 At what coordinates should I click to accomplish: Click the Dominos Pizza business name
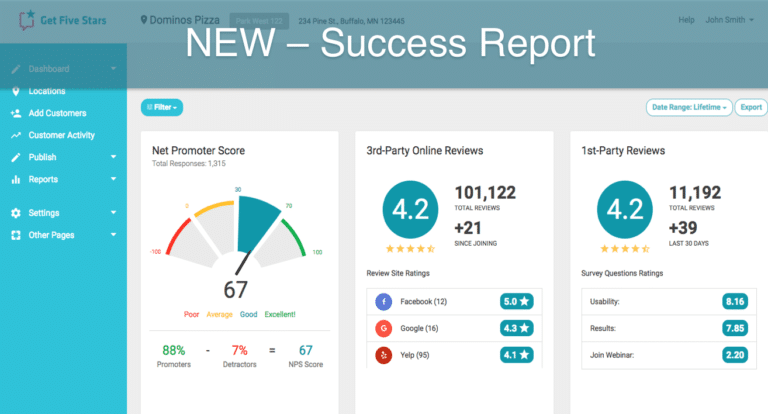pos(184,20)
